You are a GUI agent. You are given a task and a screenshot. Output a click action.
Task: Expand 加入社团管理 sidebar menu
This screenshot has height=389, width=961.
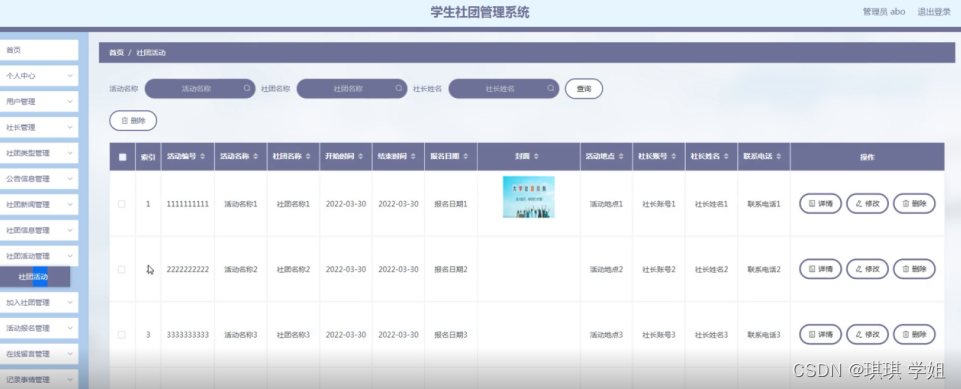[39, 303]
